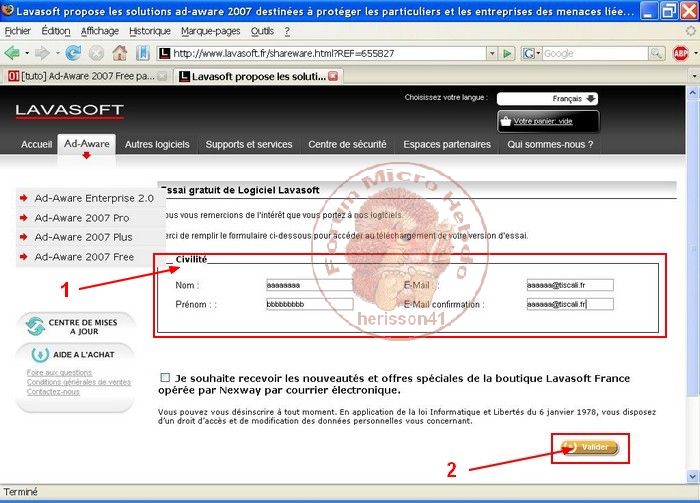Viewport: 700px width, 503px height.
Task: Click the page scrollbar up arrow
Action: coord(692,92)
